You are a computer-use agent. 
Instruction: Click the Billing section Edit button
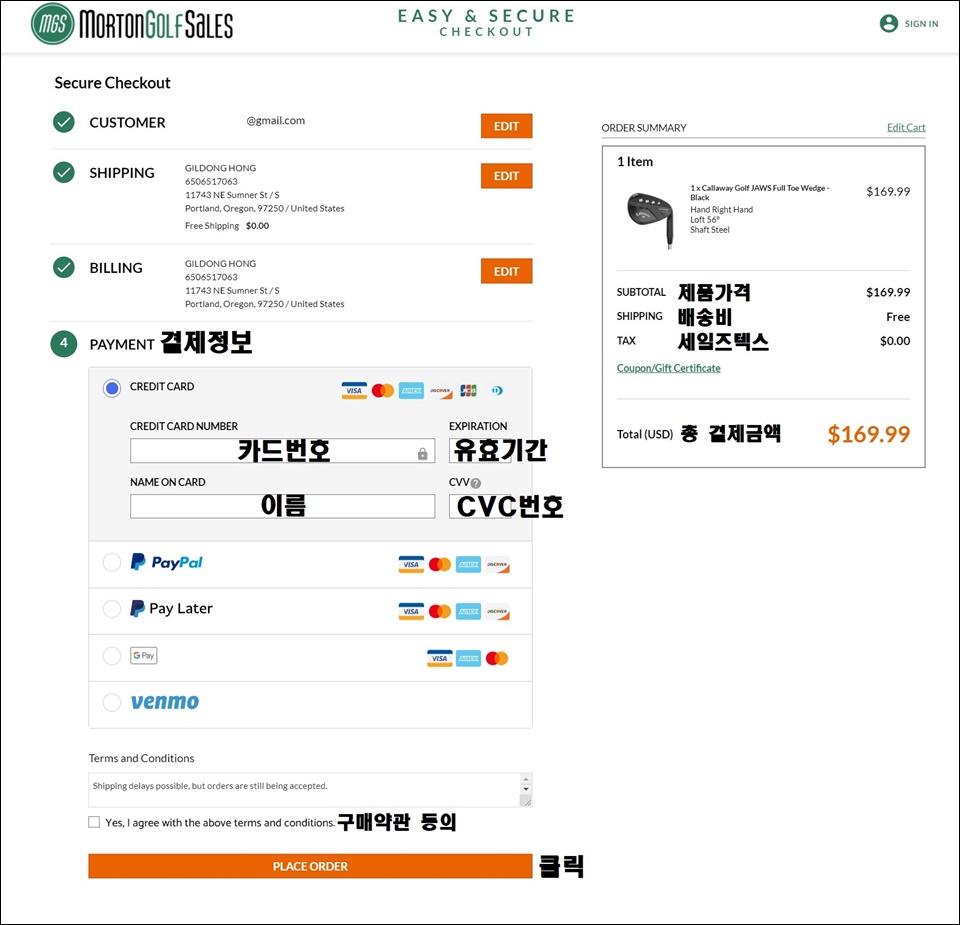tap(506, 271)
